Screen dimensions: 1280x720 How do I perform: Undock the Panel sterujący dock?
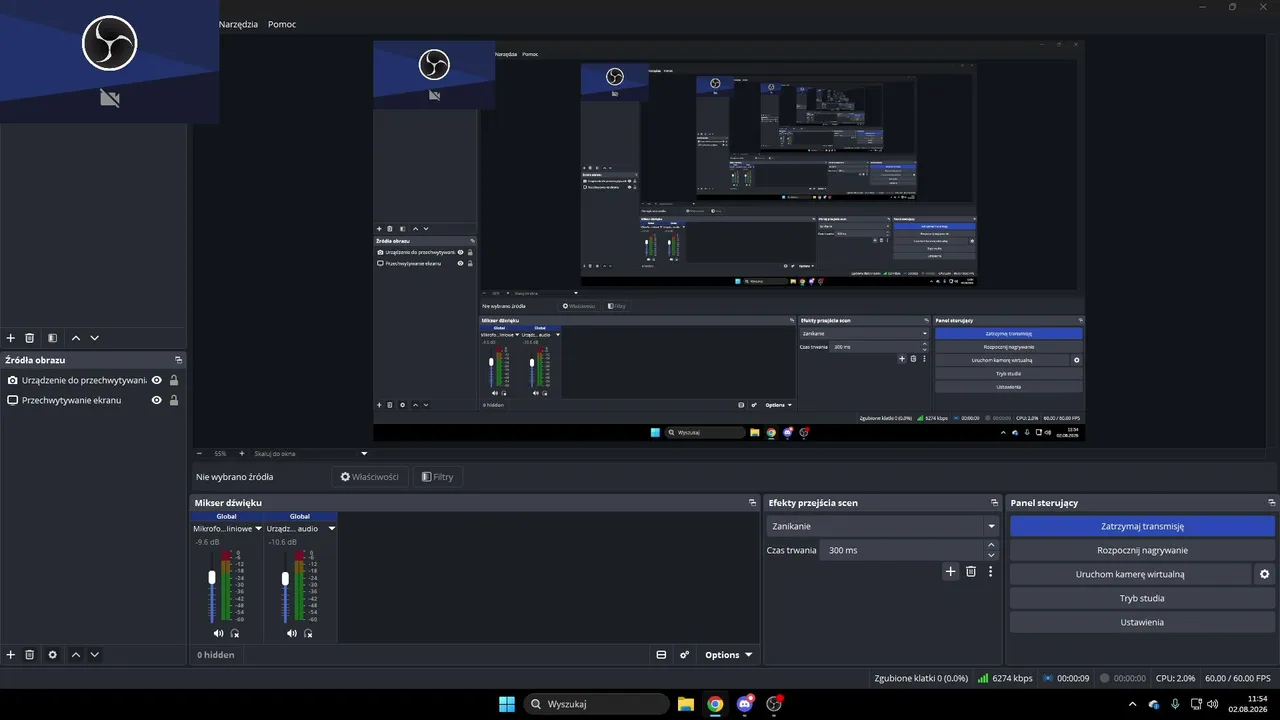coord(1272,503)
